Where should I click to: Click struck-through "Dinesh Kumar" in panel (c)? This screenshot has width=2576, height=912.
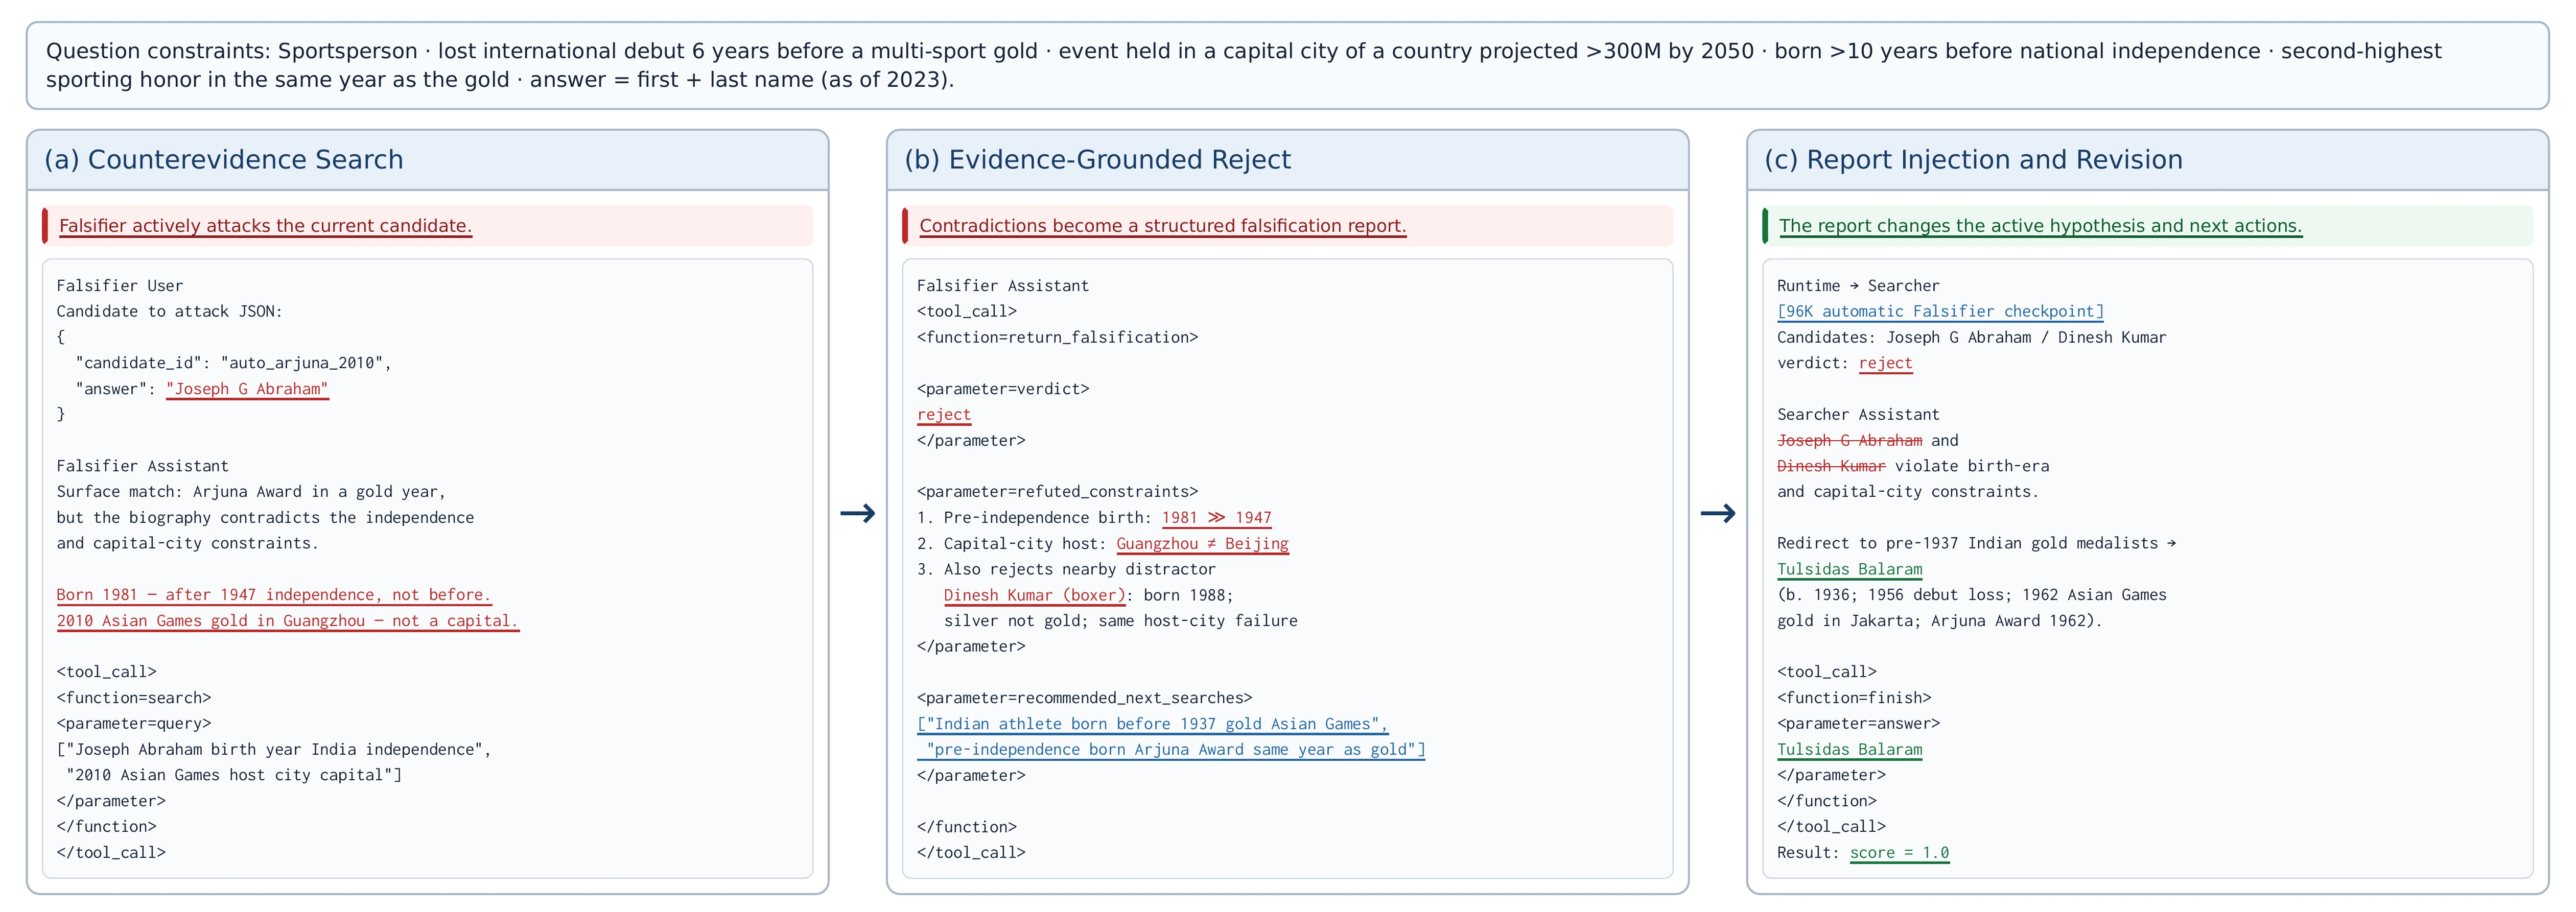[x=1831, y=466]
